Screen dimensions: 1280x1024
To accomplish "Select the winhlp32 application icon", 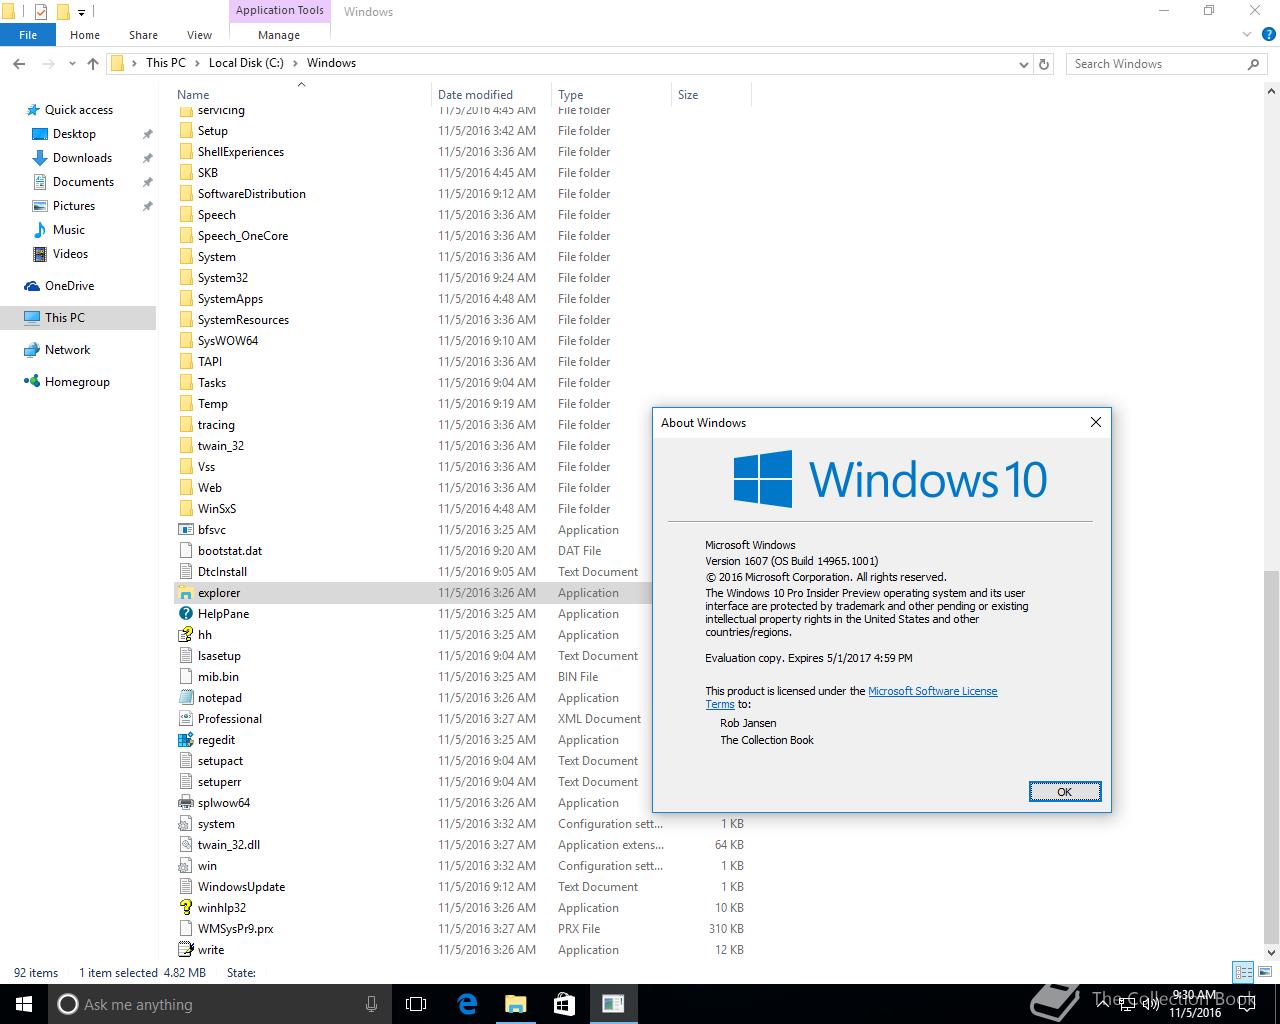I will pyautogui.click(x=185, y=908).
